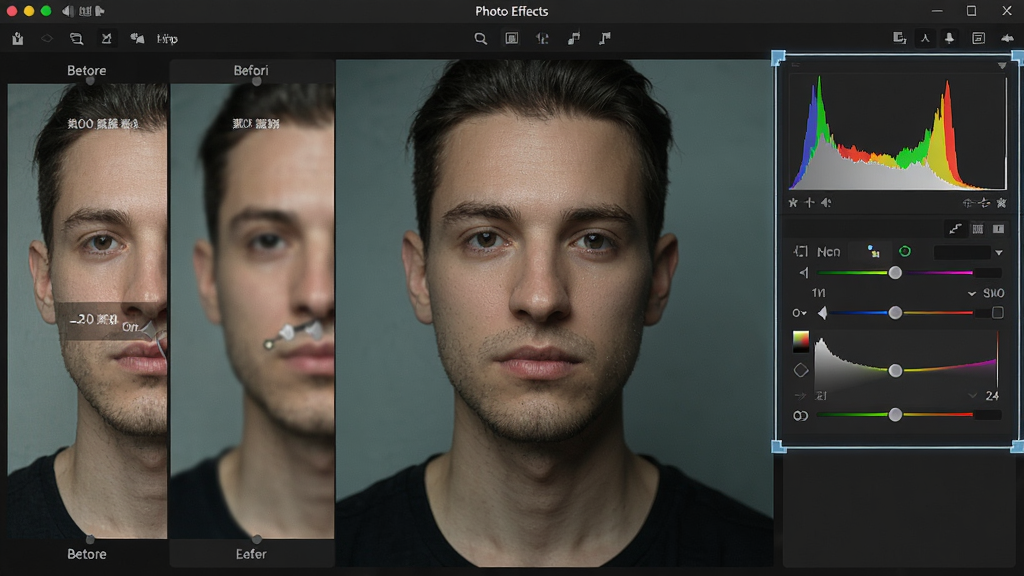Open the color swatch beside the tone curve

tap(801, 342)
